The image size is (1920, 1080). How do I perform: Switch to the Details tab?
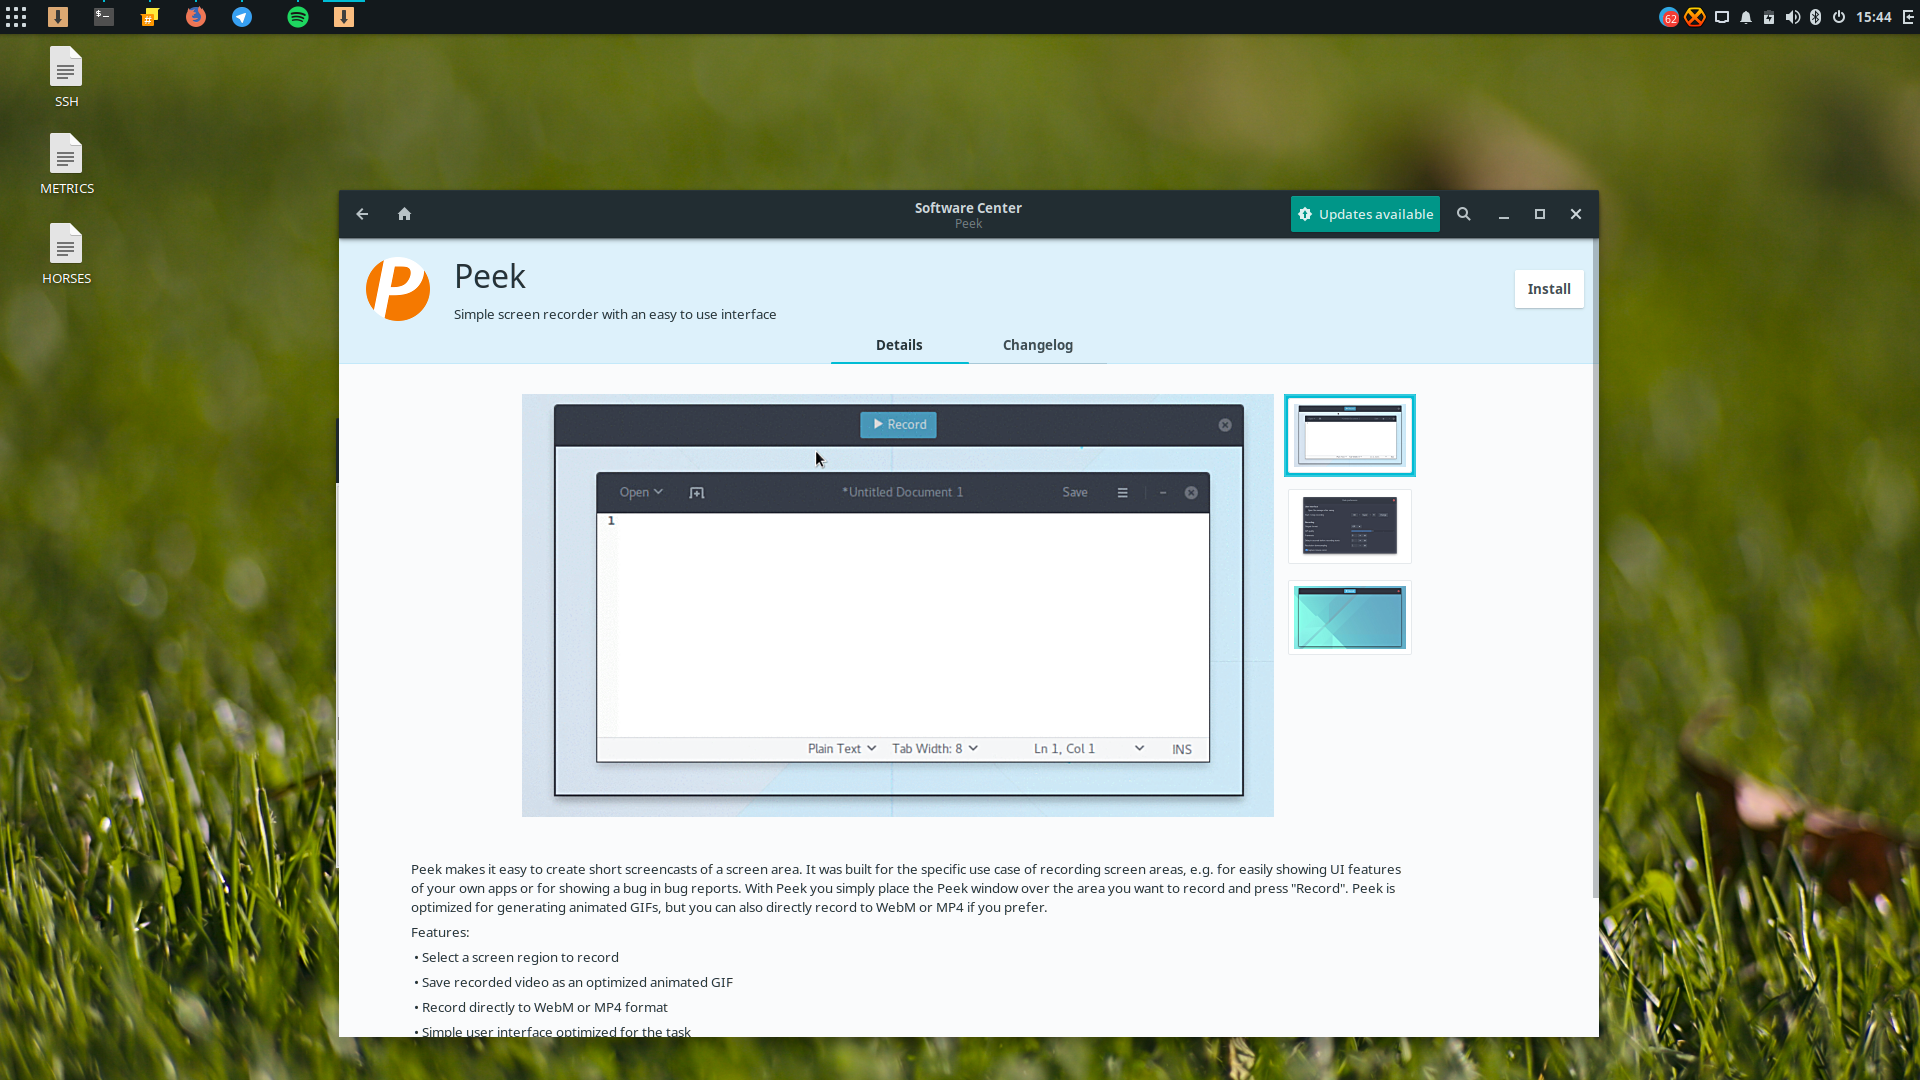(899, 345)
